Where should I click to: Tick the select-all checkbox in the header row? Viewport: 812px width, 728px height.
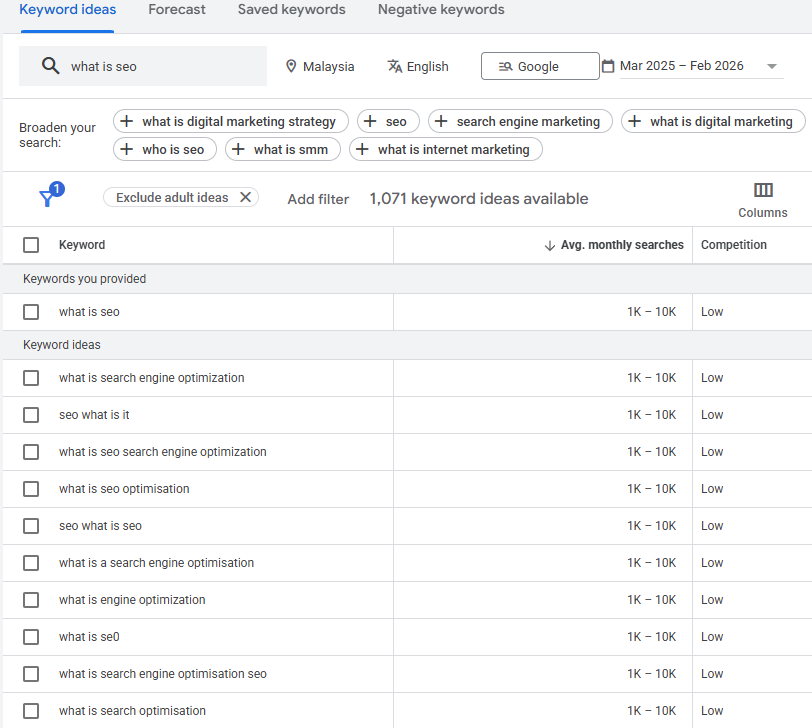point(30,244)
